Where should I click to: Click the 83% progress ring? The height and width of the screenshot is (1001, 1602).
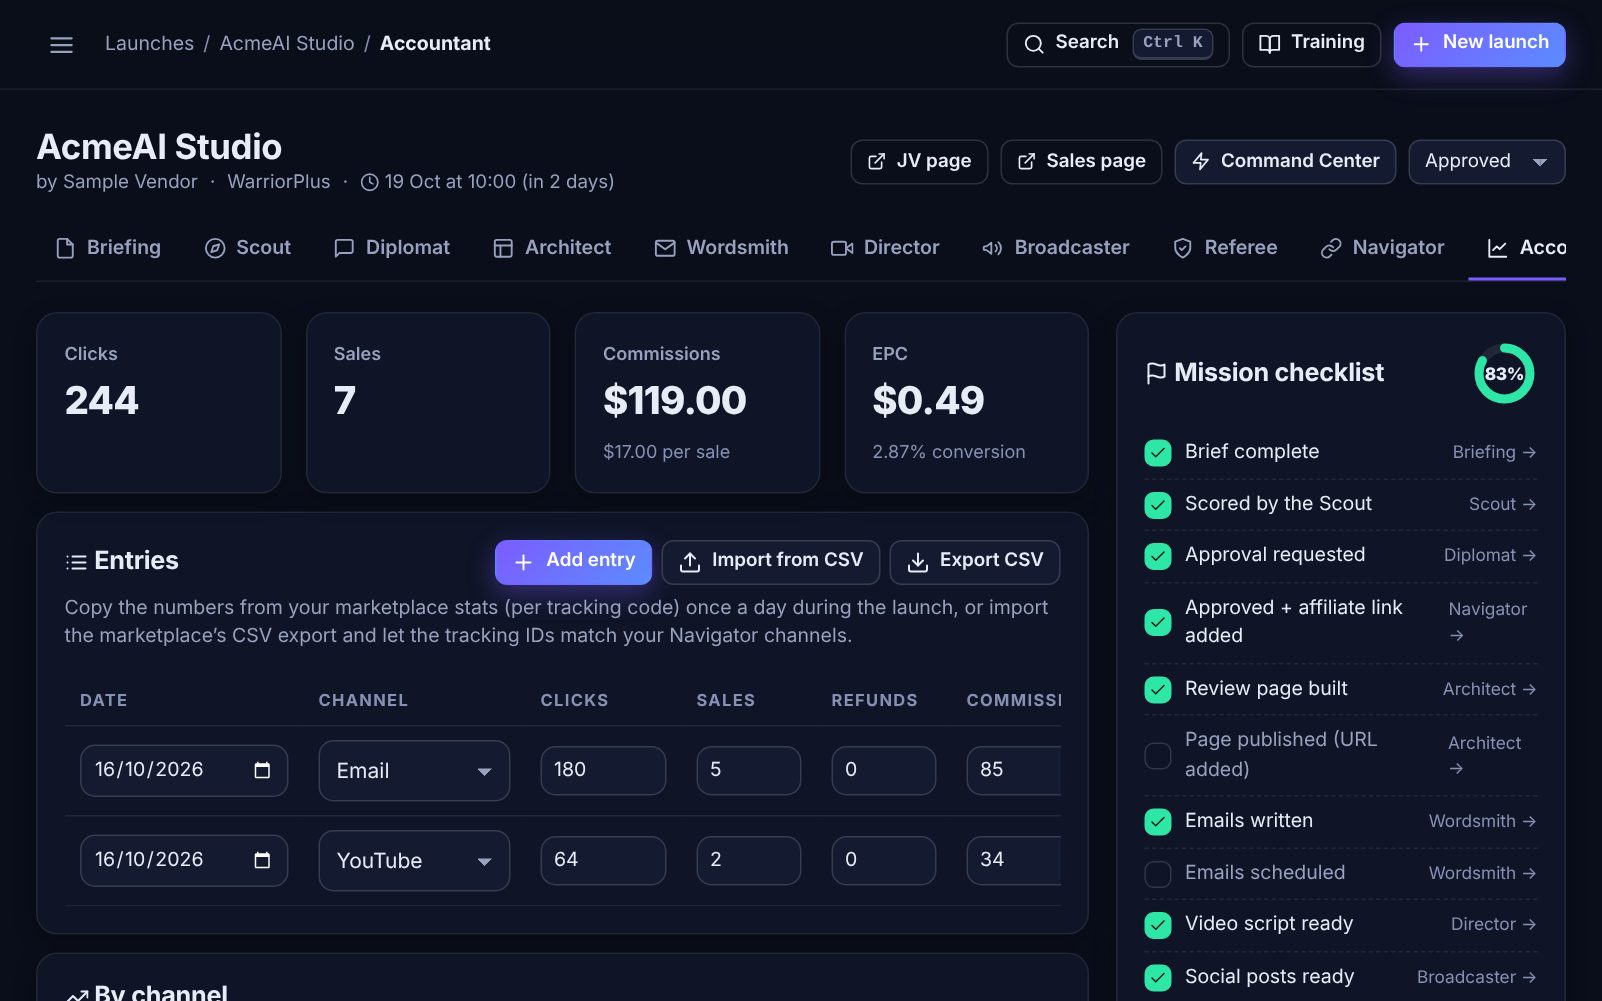coord(1504,374)
